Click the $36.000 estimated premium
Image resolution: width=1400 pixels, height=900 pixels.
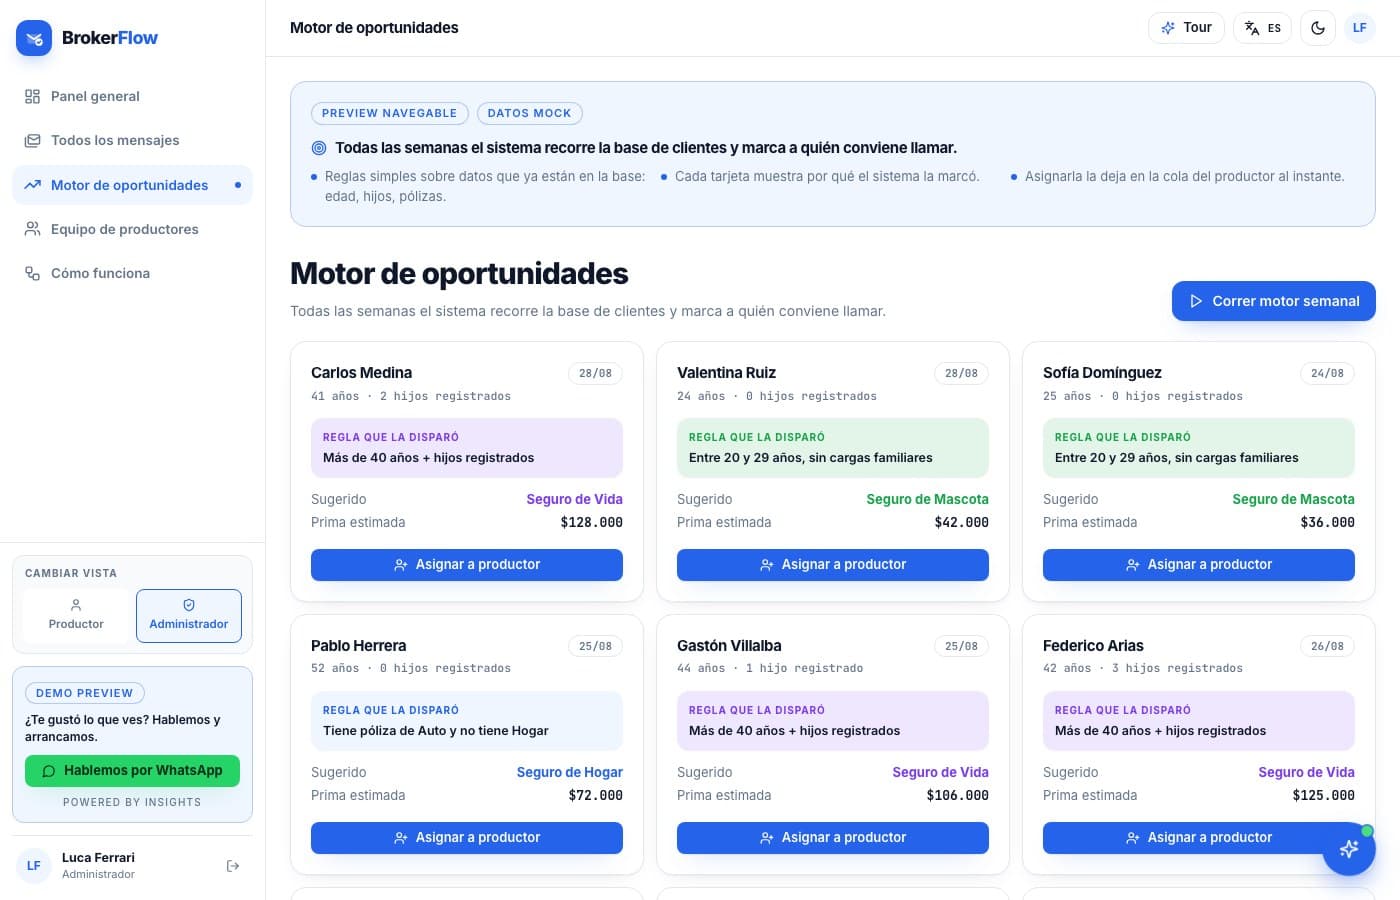pyautogui.click(x=1327, y=522)
